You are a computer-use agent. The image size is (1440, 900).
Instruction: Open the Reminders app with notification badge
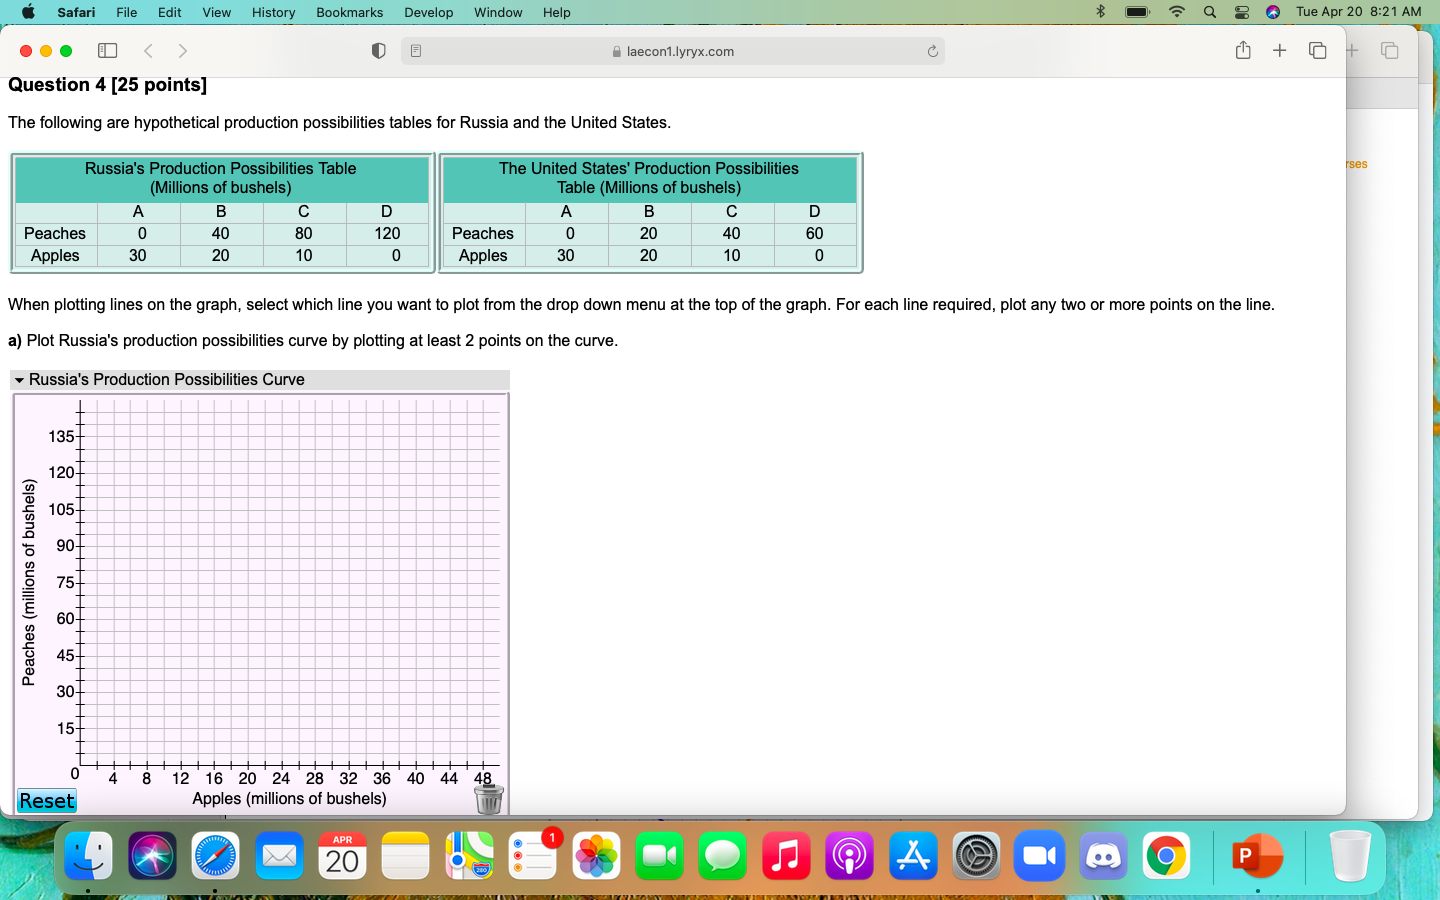click(533, 856)
